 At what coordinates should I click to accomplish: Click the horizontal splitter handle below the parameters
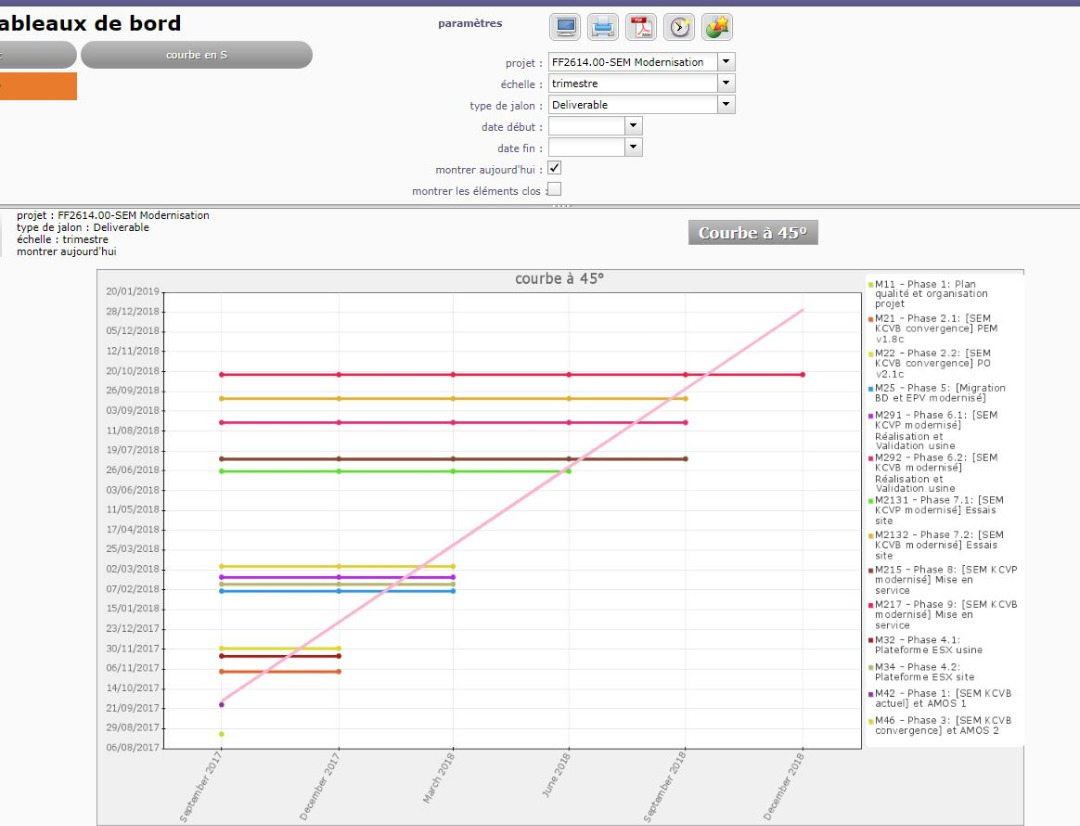[562, 205]
